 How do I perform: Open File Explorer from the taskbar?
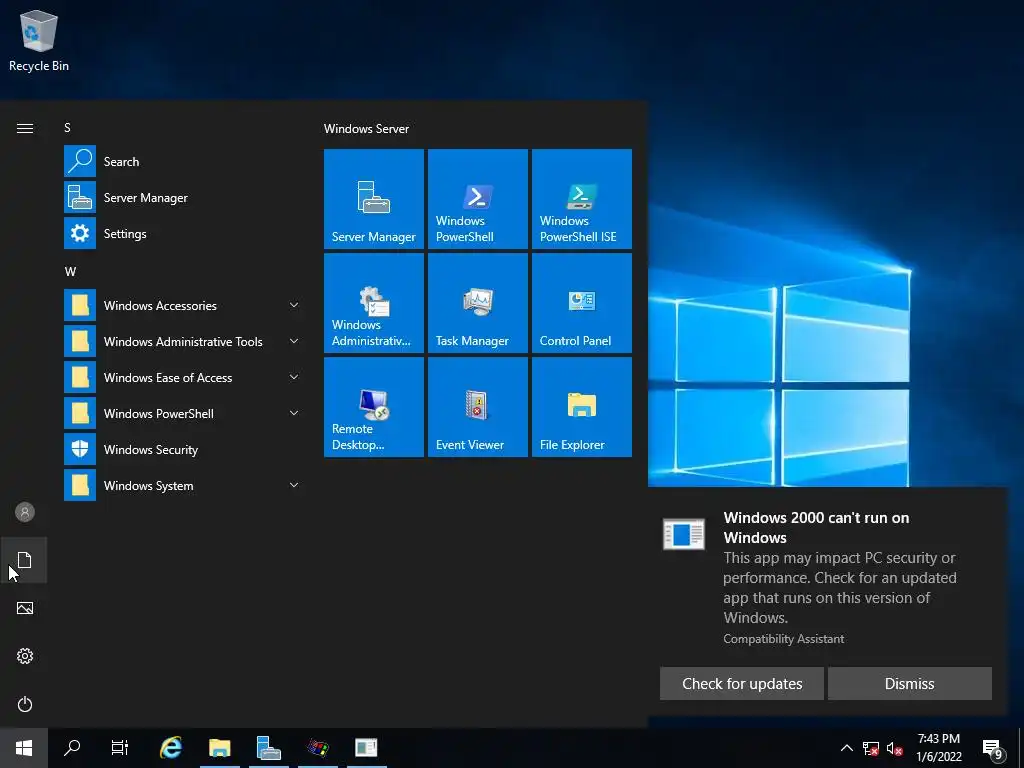pyautogui.click(x=219, y=748)
